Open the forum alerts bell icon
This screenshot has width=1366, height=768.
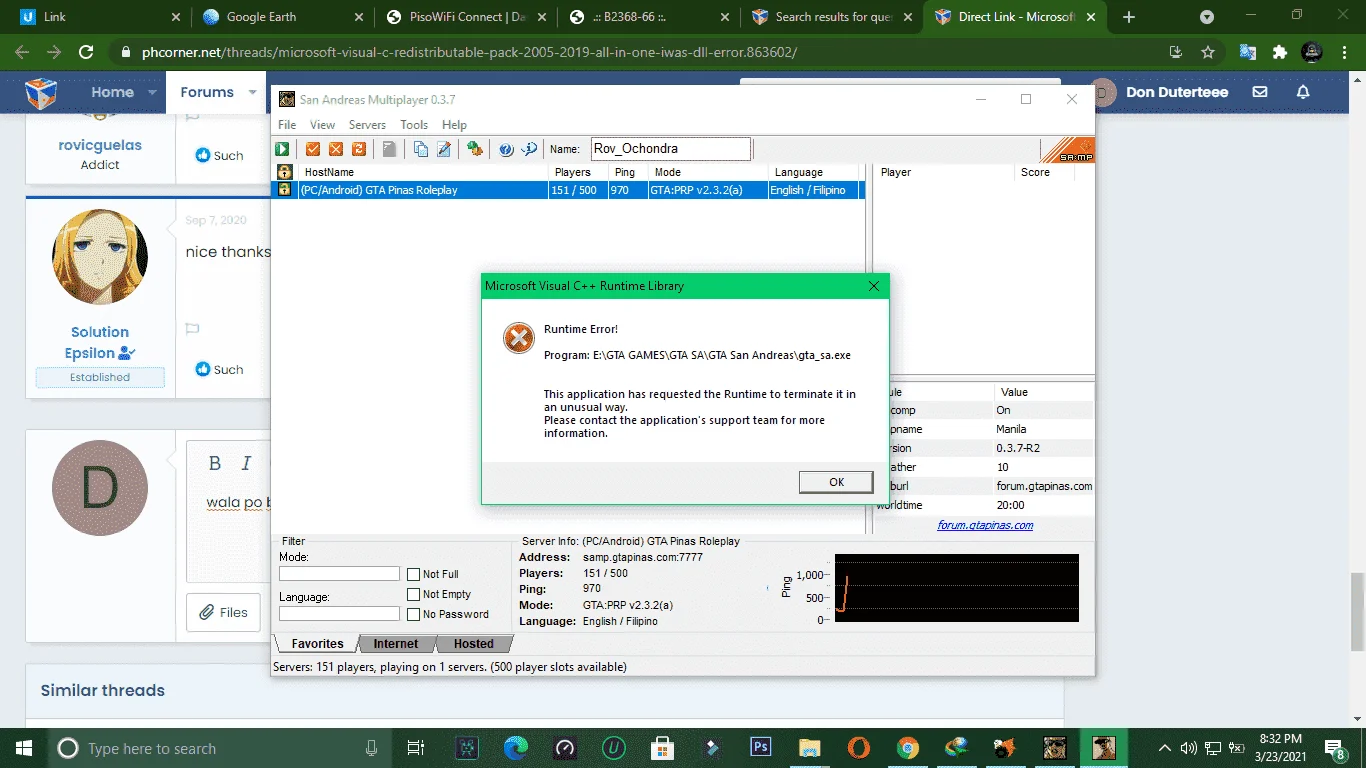1303,92
